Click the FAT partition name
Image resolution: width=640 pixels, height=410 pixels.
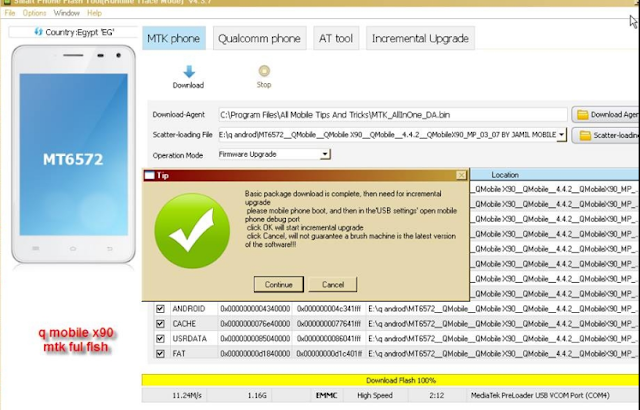(x=179, y=354)
